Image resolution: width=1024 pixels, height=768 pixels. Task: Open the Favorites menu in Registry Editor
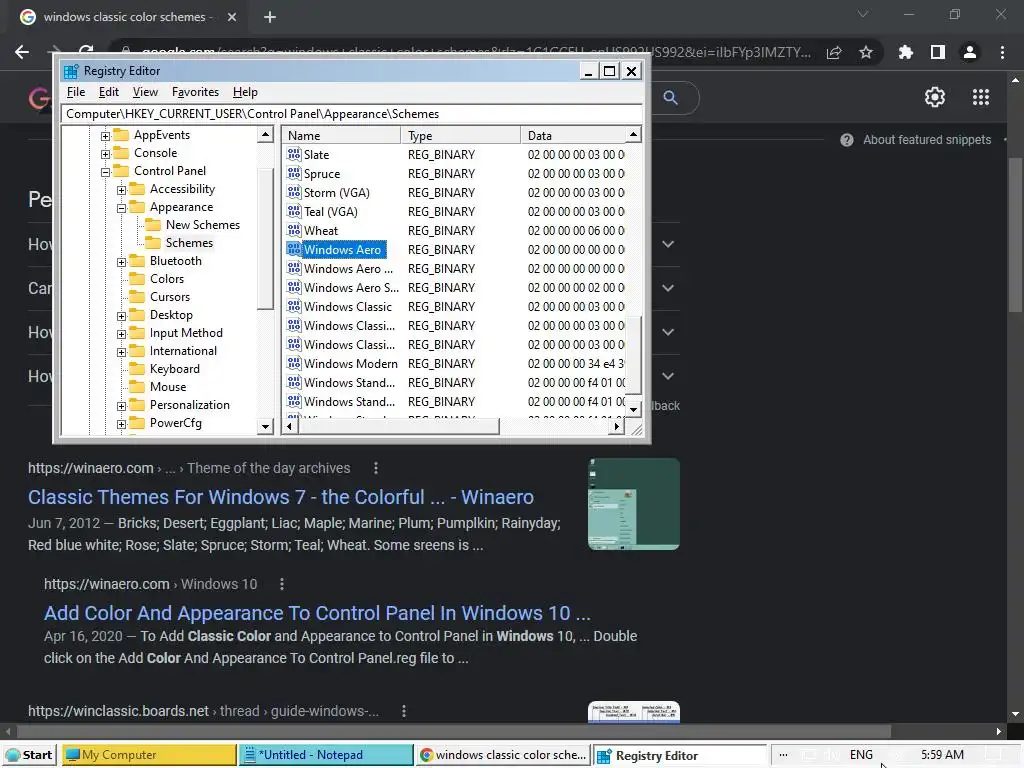pos(195,92)
